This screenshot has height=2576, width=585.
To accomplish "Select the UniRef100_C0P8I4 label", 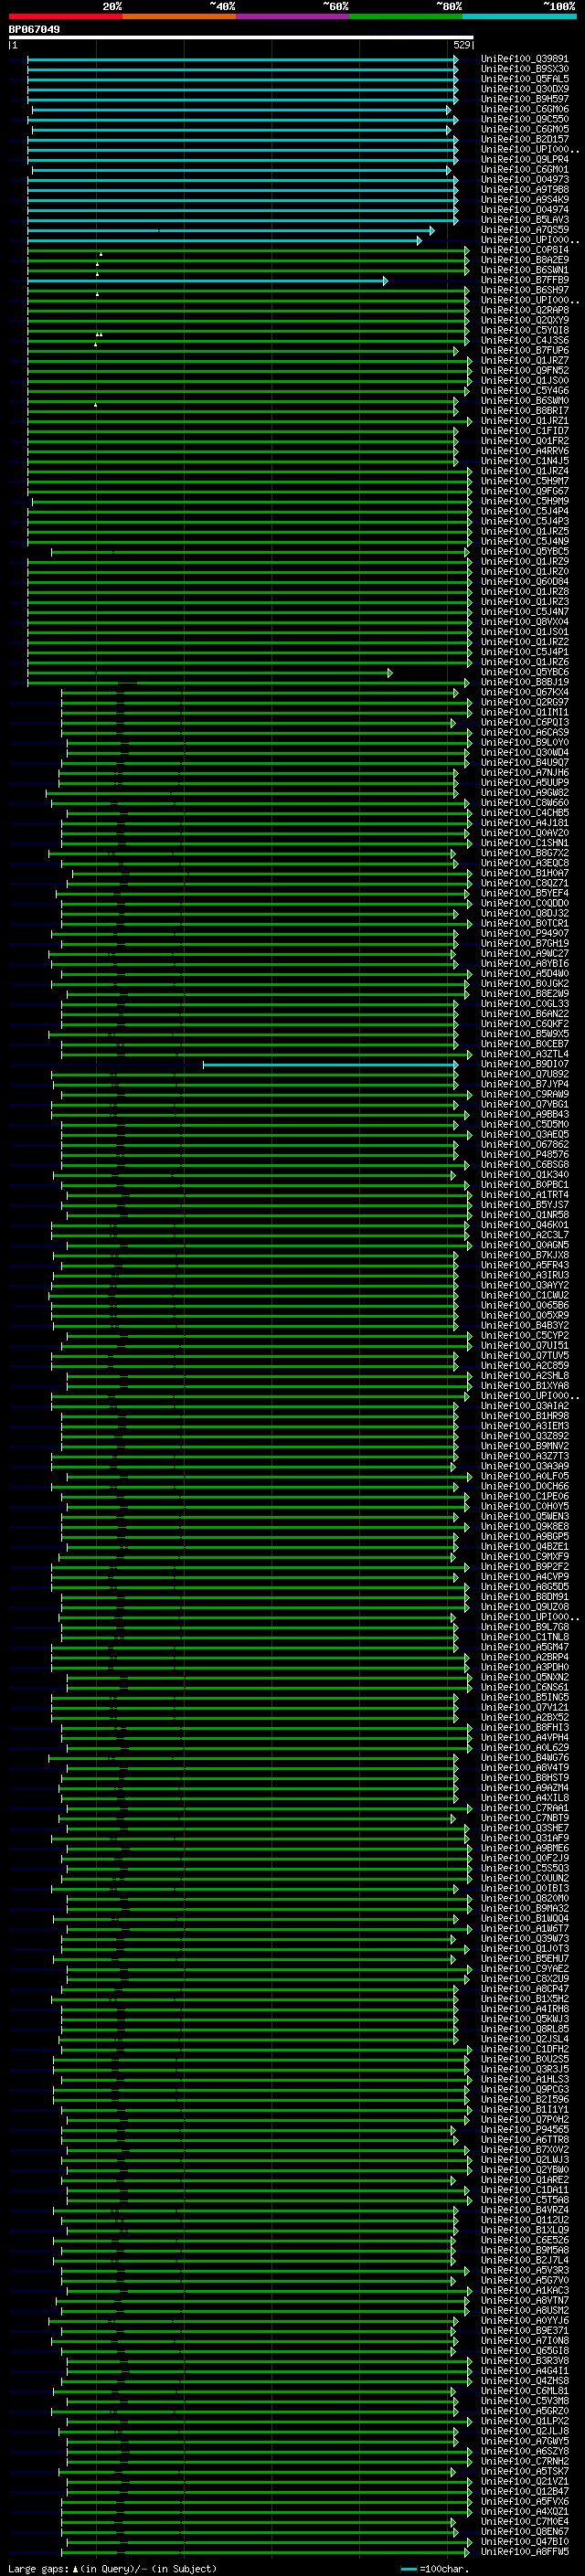I will pos(525,250).
